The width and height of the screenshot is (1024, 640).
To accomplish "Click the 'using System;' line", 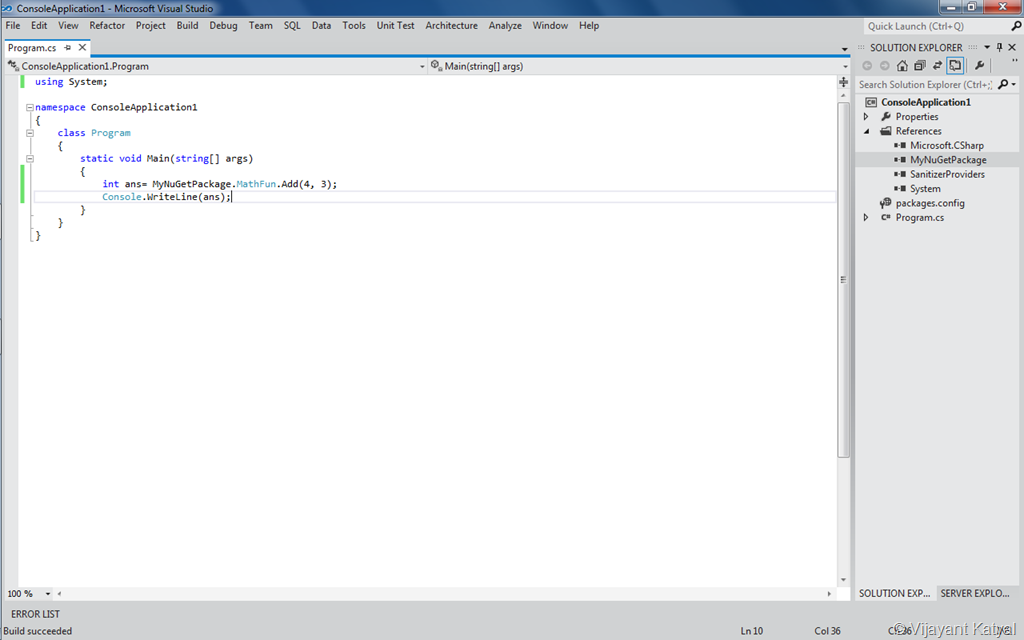I will pos(71,82).
